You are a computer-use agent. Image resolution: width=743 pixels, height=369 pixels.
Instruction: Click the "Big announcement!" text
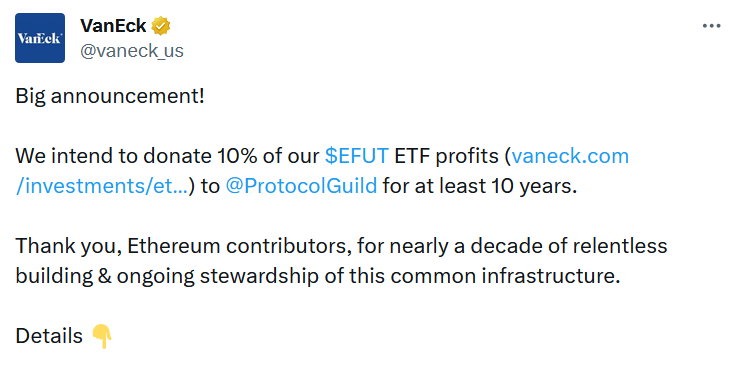tap(110, 97)
